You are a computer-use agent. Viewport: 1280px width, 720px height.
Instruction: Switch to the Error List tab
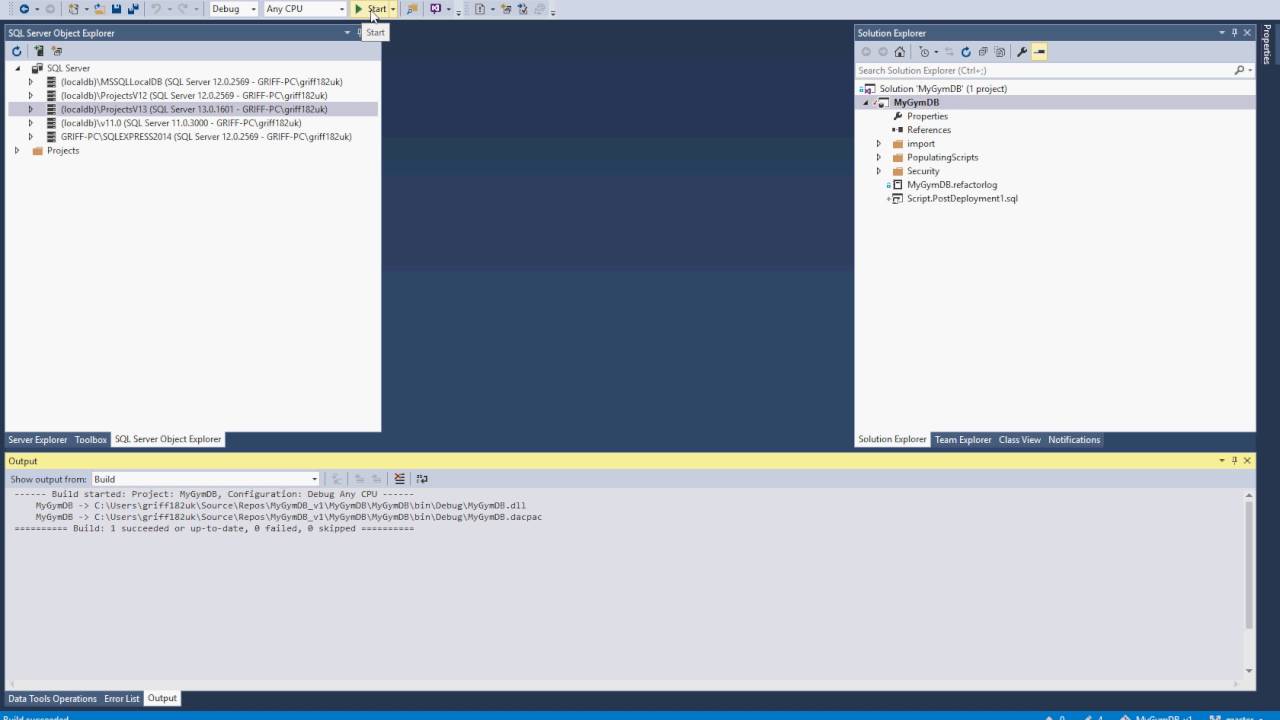pos(122,699)
